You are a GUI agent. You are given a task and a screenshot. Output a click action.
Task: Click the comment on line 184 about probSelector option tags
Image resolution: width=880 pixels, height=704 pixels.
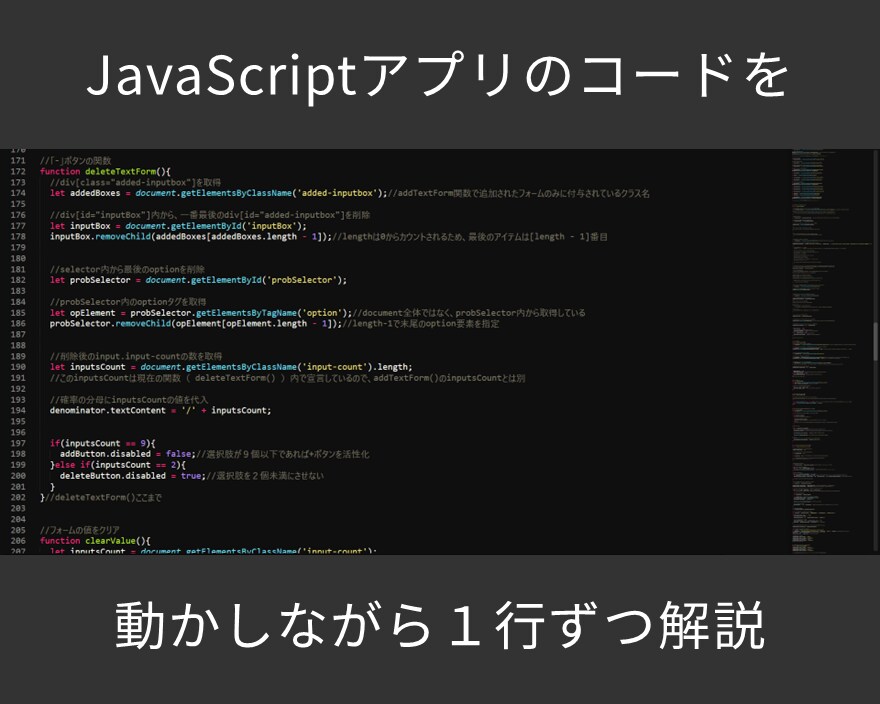coord(127,302)
